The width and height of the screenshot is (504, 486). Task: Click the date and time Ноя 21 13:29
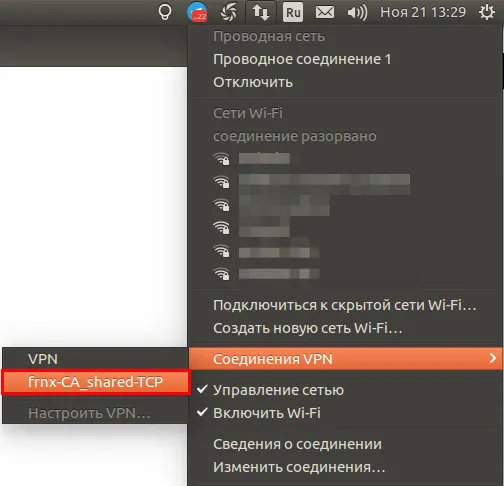click(x=423, y=12)
